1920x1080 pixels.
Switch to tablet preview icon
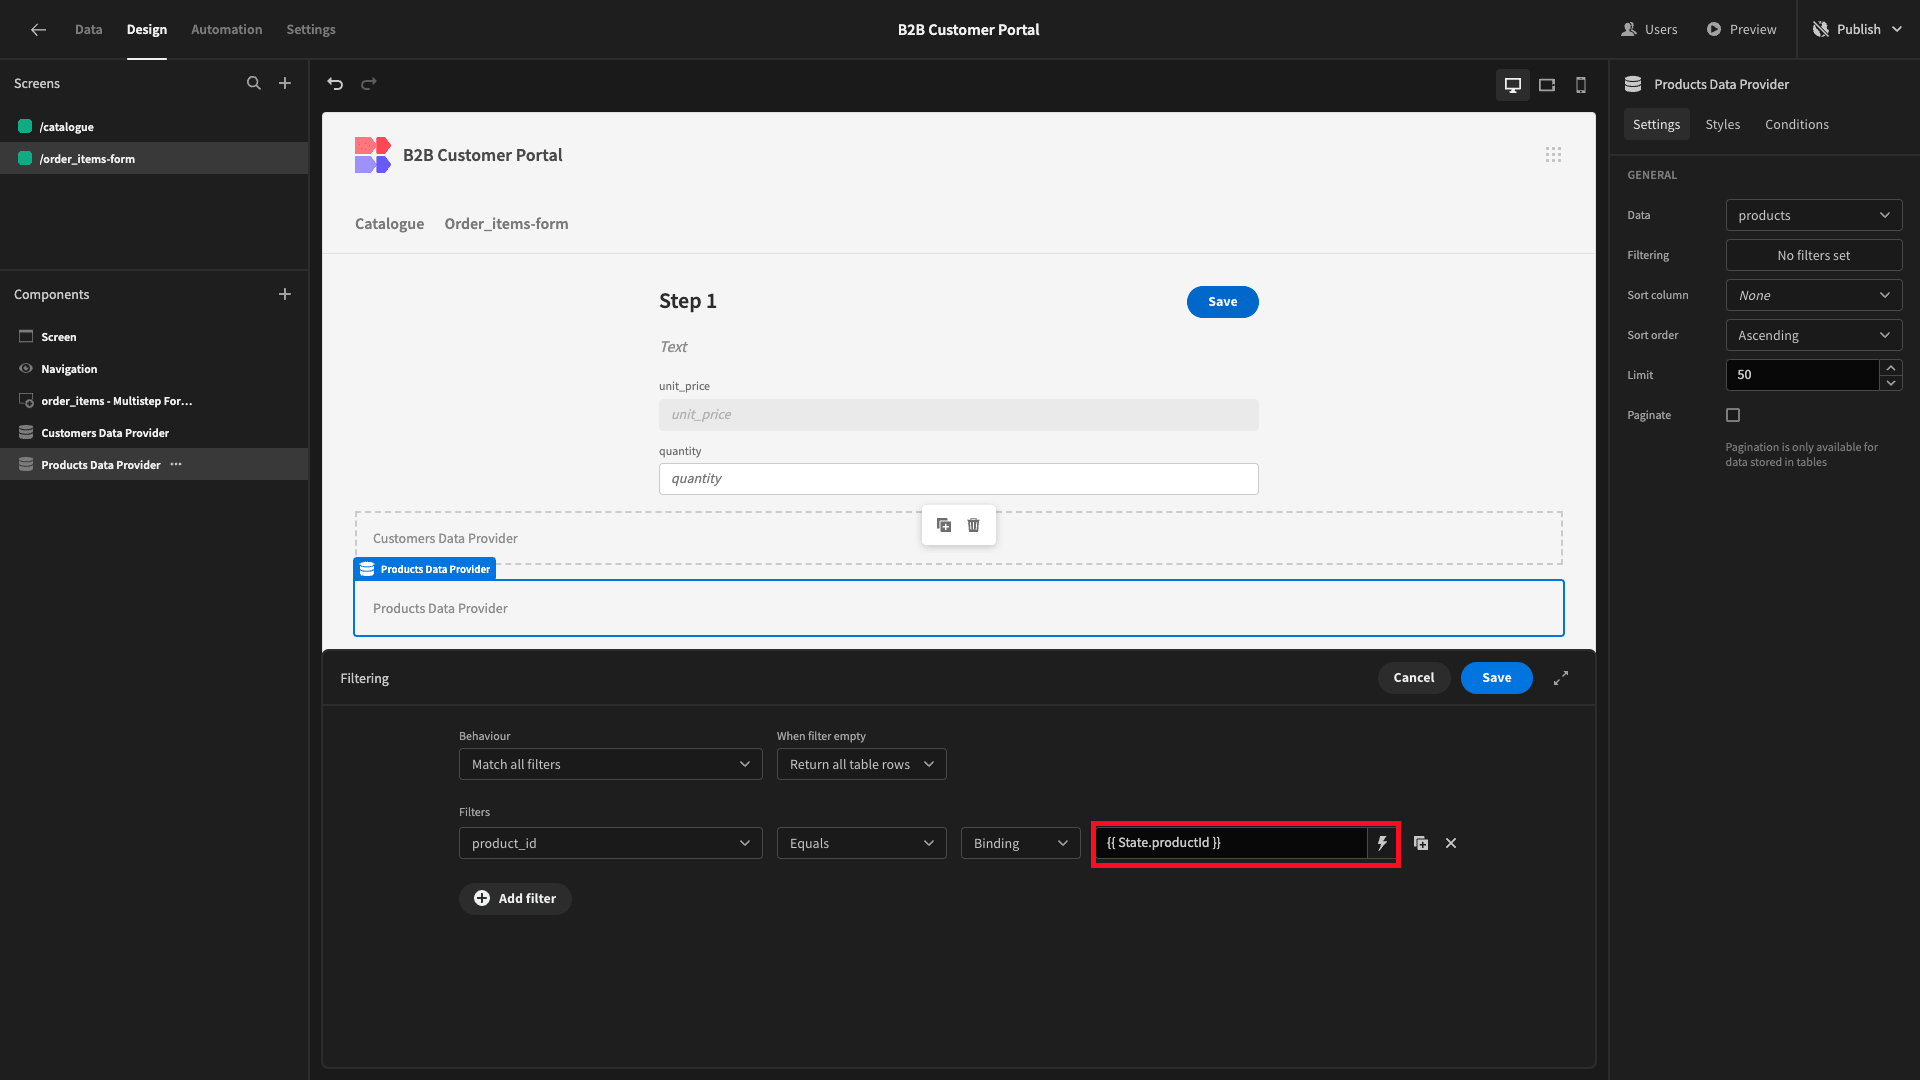[x=1547, y=85]
